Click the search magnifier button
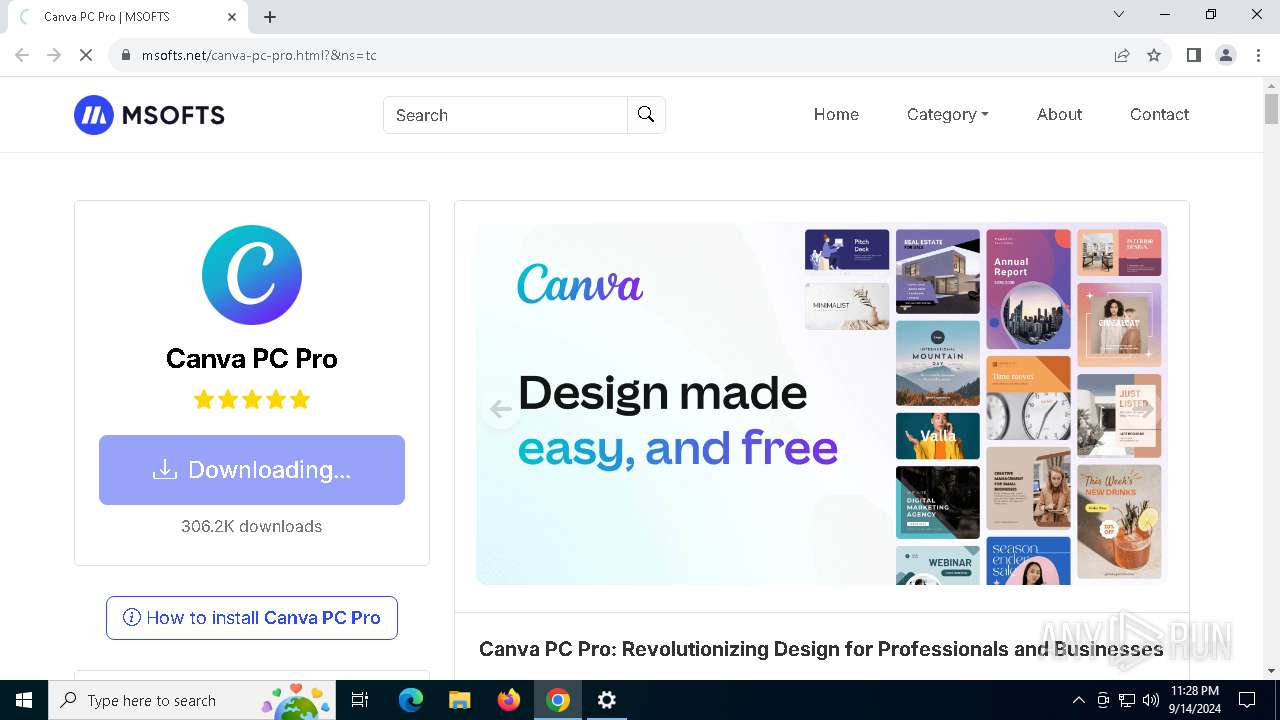This screenshot has height=720, width=1280. point(646,115)
